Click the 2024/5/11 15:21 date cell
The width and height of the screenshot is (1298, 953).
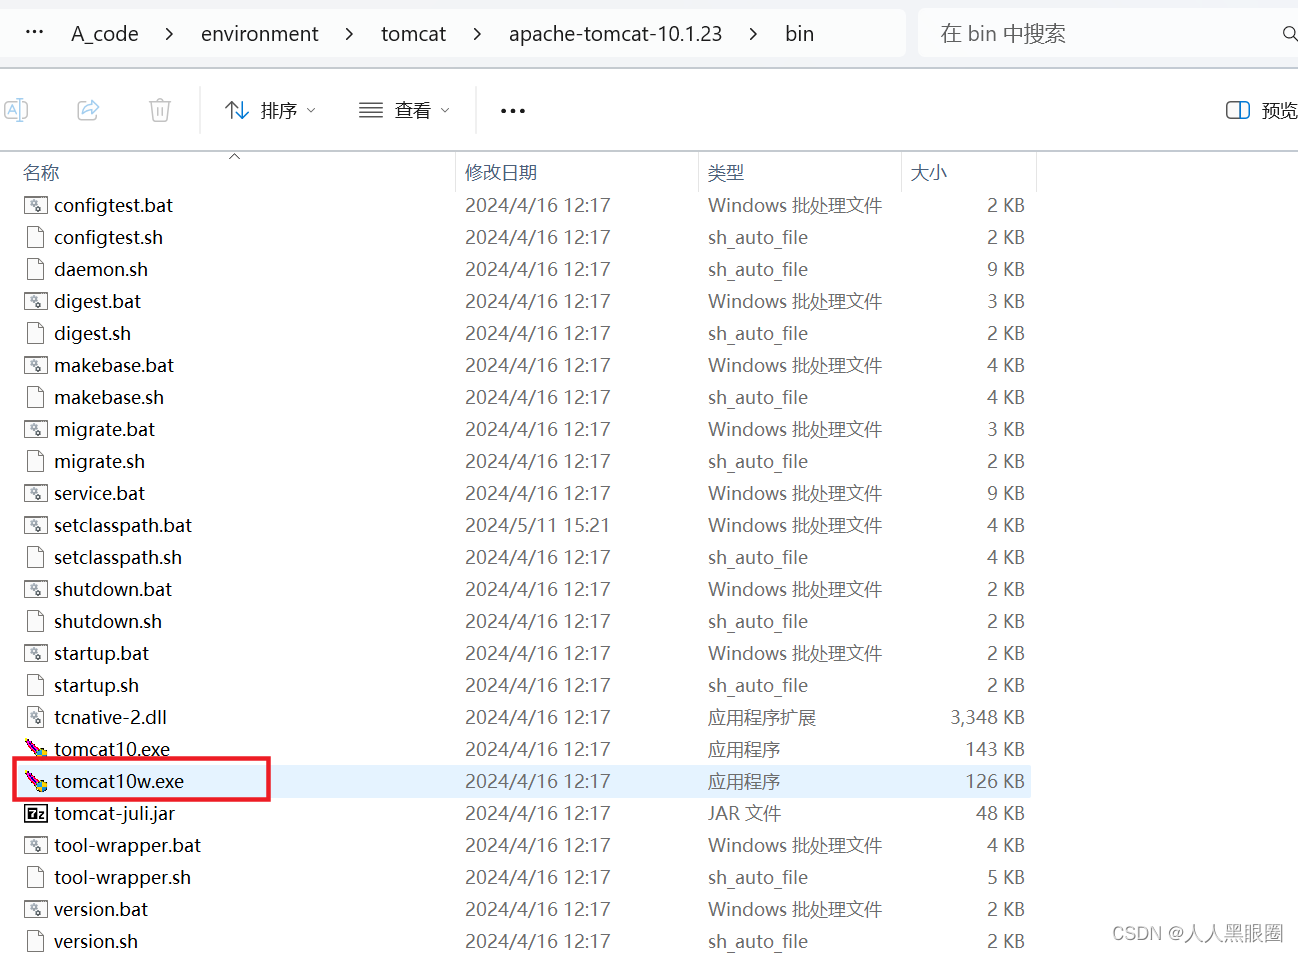pos(537,525)
